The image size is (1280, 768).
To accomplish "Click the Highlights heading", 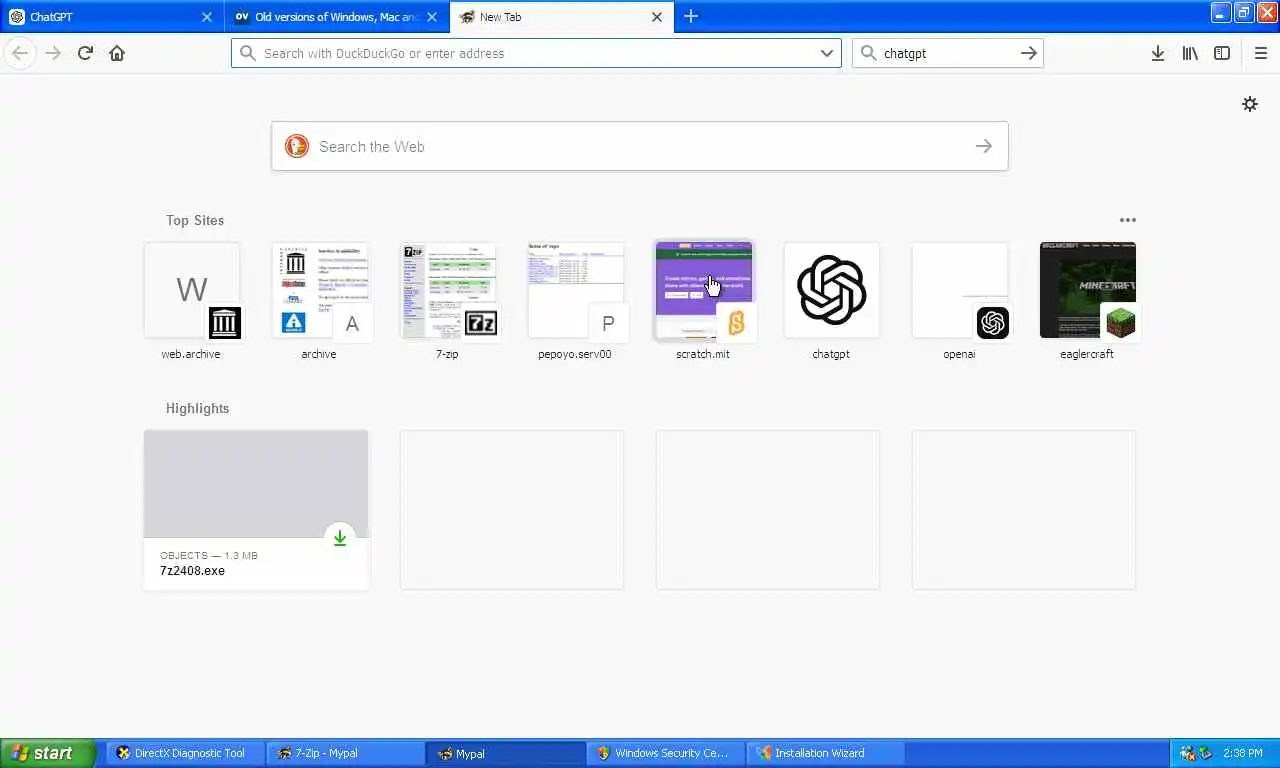I will pos(197,408).
